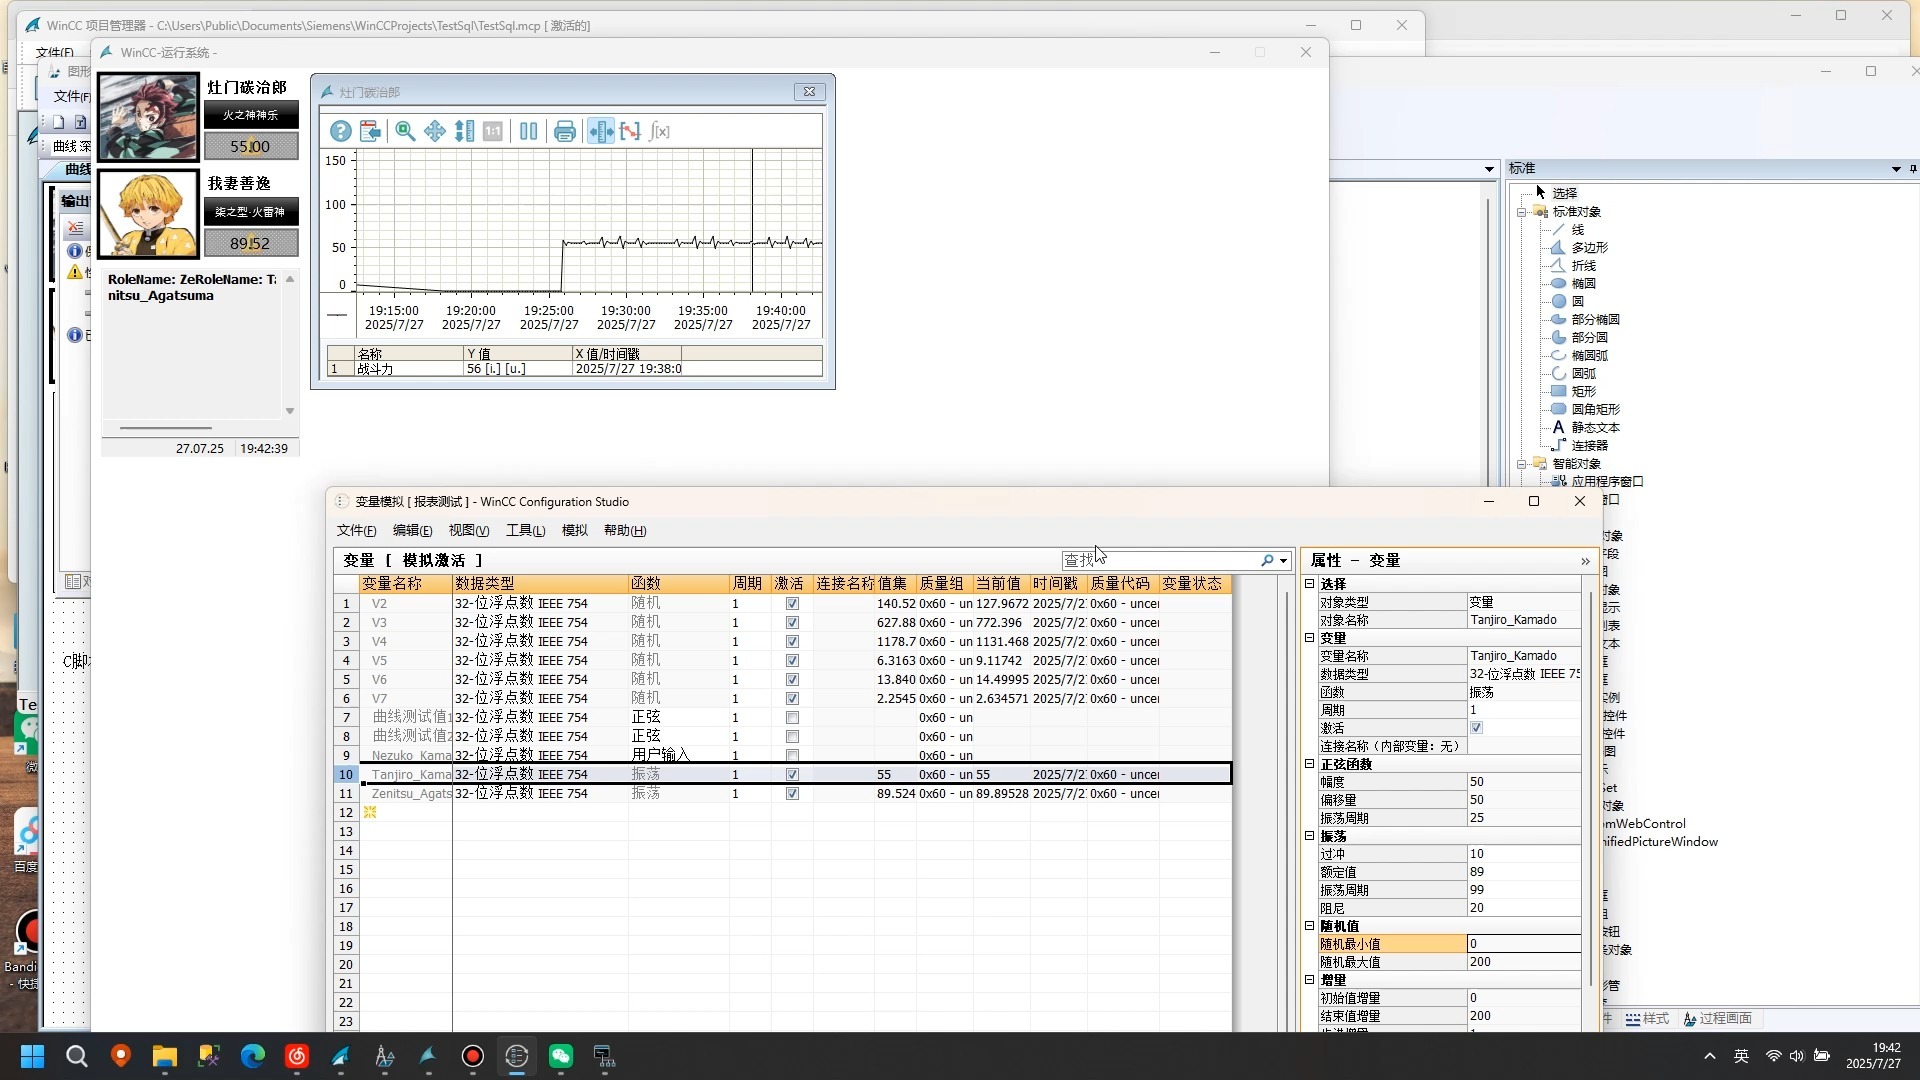This screenshot has height=1080, width=1920.
Task: Toggle 激活 checkbox for Tanjiro_Kama row
Action: click(x=792, y=775)
